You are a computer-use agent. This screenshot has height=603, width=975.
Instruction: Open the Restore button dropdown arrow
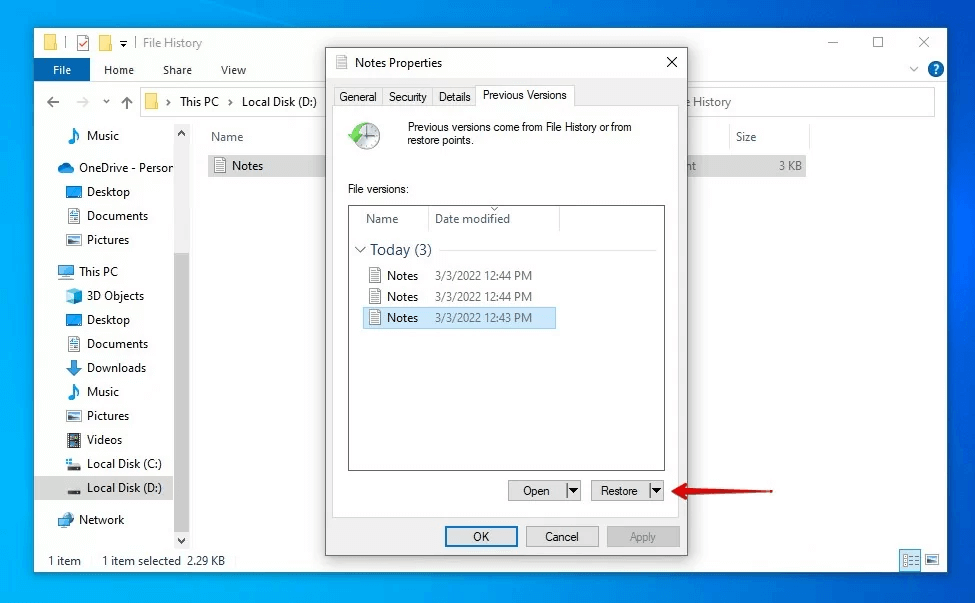tap(656, 490)
